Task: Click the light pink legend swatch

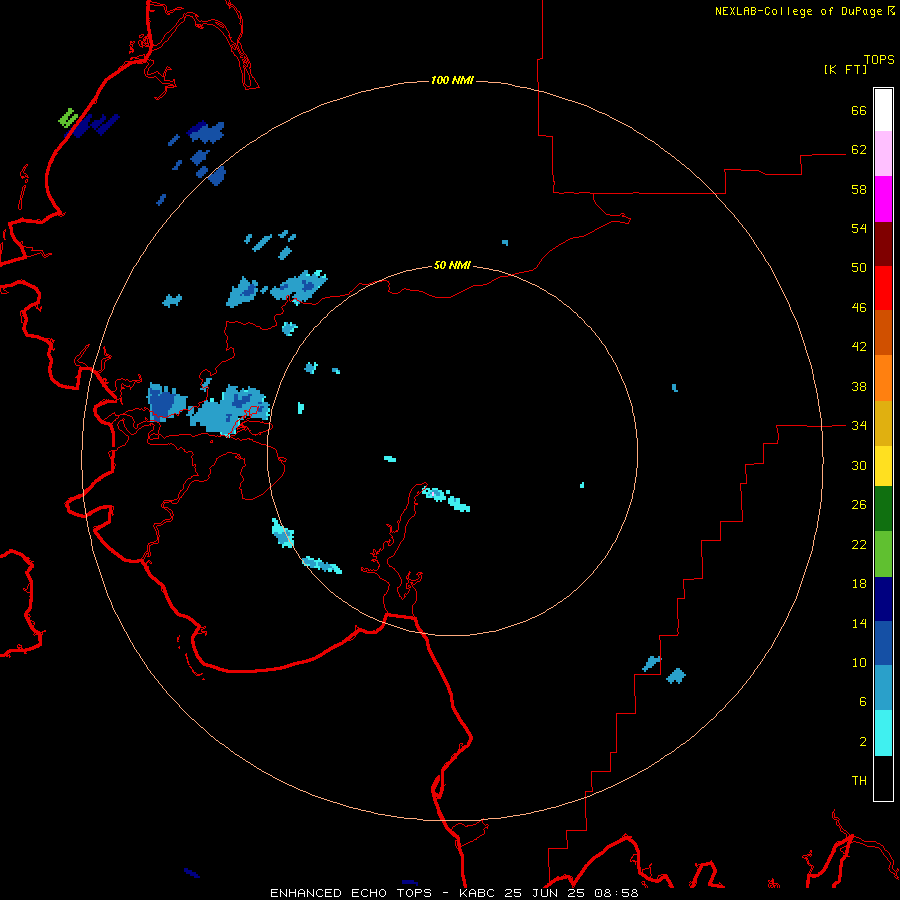Action: coord(883,154)
